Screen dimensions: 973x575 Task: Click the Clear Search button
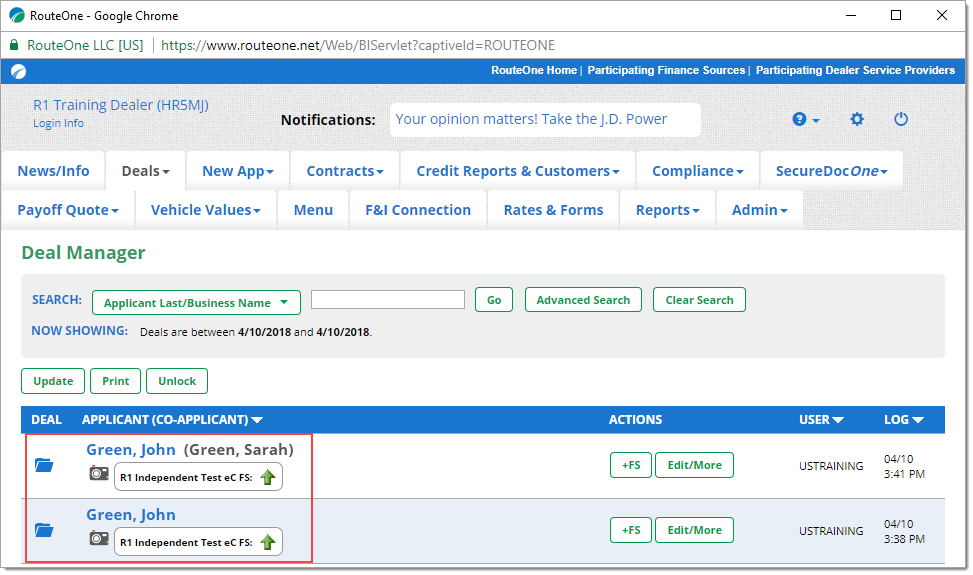[x=699, y=300]
